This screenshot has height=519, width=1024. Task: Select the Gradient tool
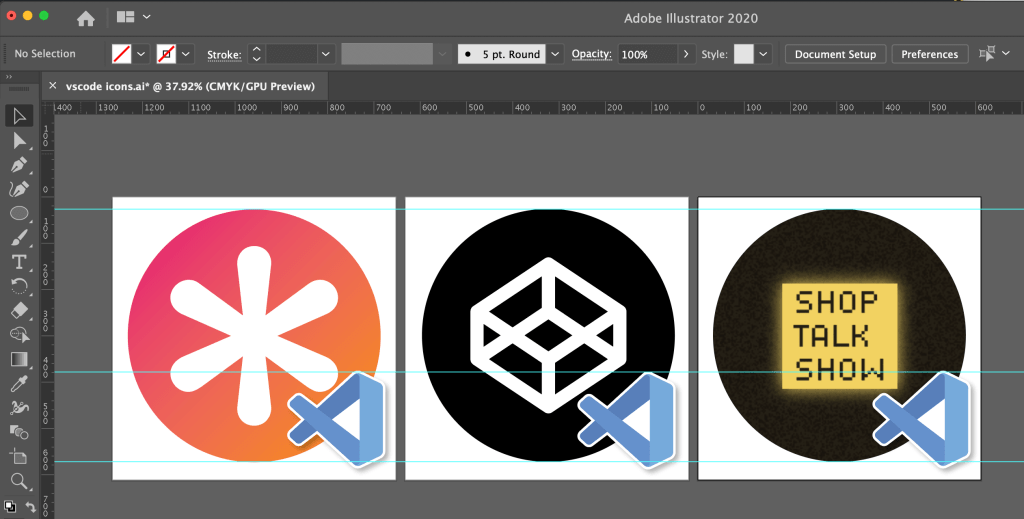[x=19, y=359]
